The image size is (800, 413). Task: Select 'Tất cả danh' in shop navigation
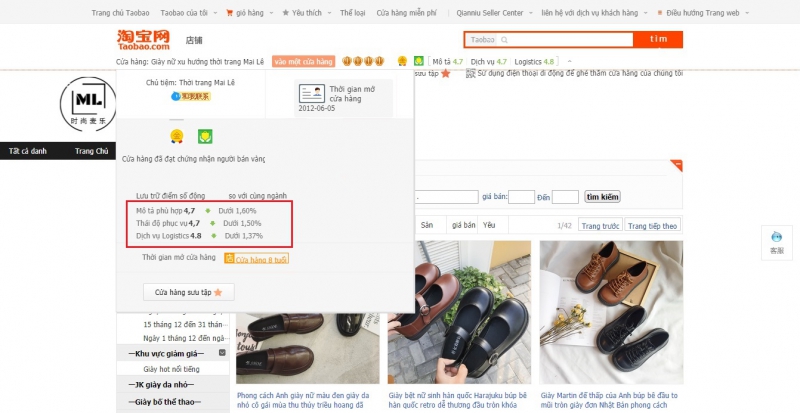28,151
